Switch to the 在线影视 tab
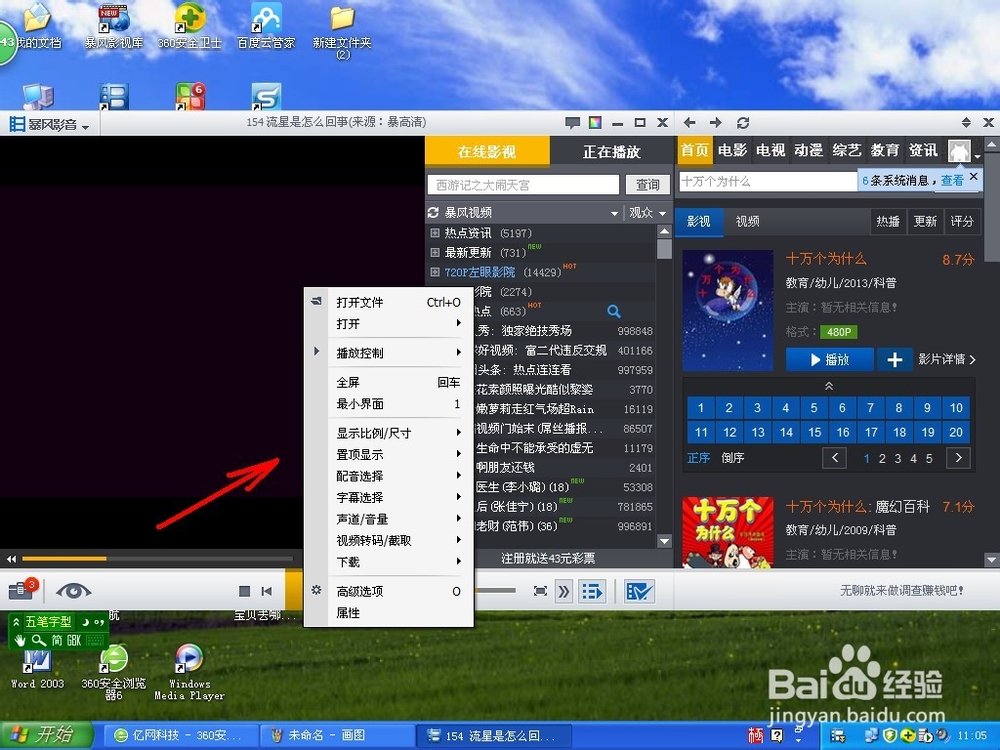 487,152
